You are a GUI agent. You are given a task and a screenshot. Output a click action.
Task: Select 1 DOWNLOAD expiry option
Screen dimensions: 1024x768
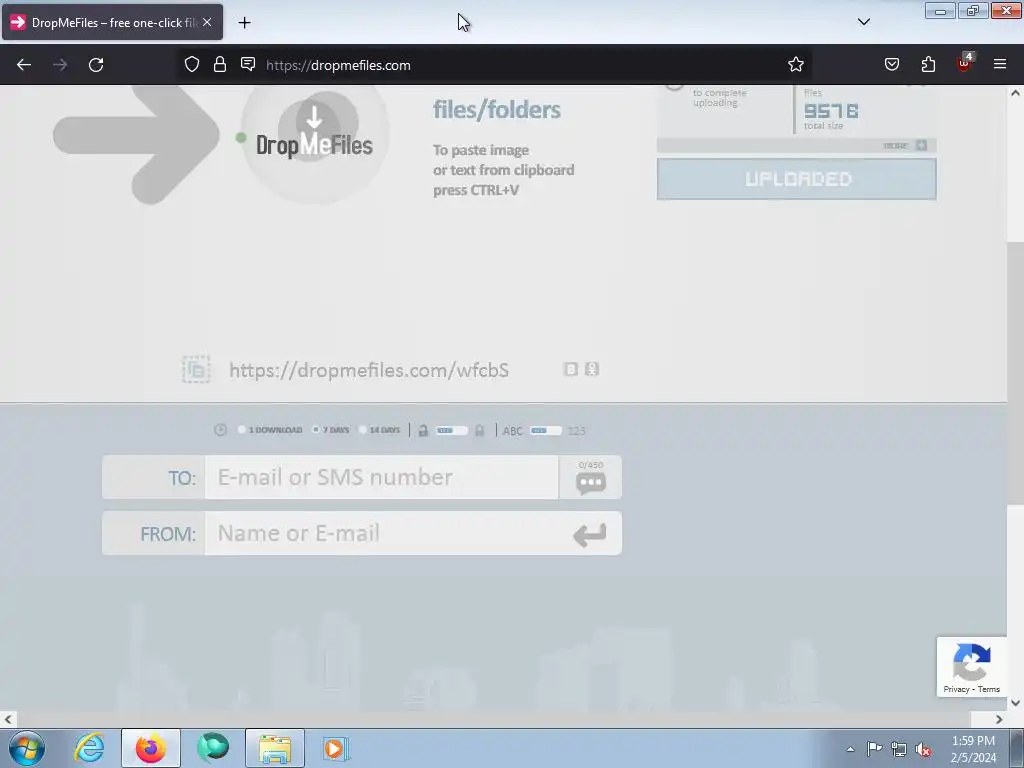click(270, 430)
